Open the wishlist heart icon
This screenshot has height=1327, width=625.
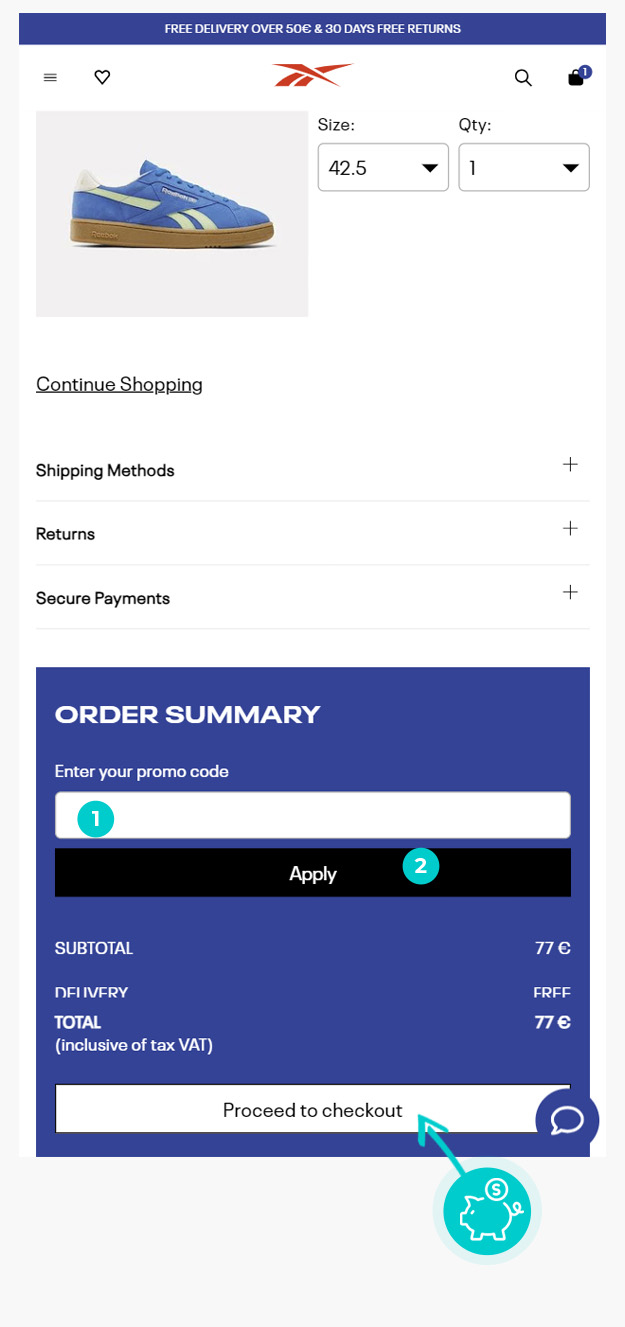[x=102, y=77]
